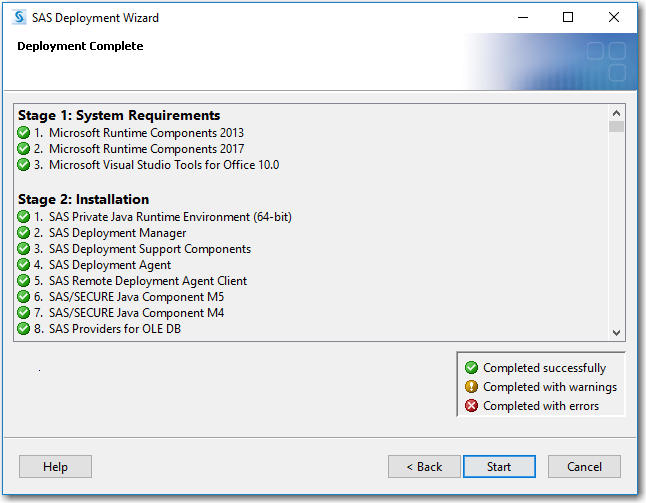Click green check beside Microsoft Runtime Components 2013
The image size is (646, 503).
click(24, 133)
